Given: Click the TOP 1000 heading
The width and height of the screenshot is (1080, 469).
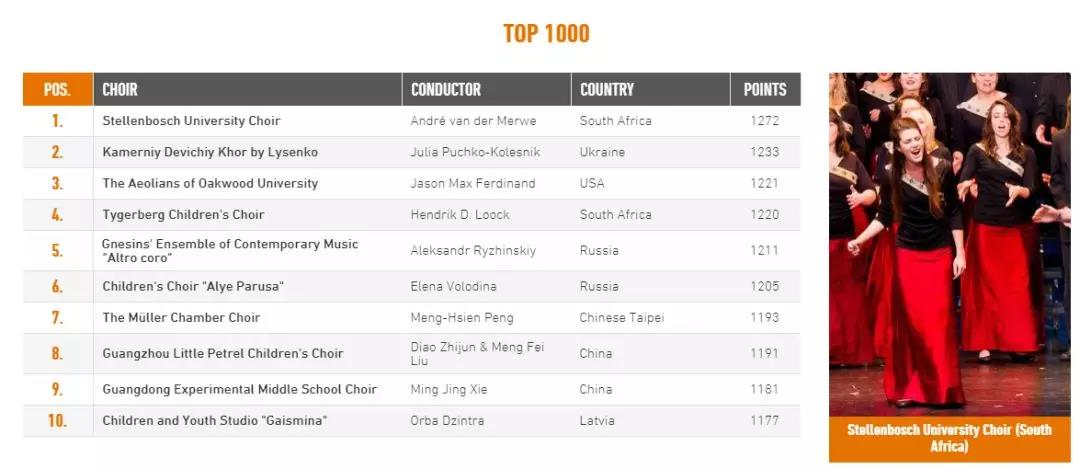Looking at the screenshot, I should click(546, 33).
